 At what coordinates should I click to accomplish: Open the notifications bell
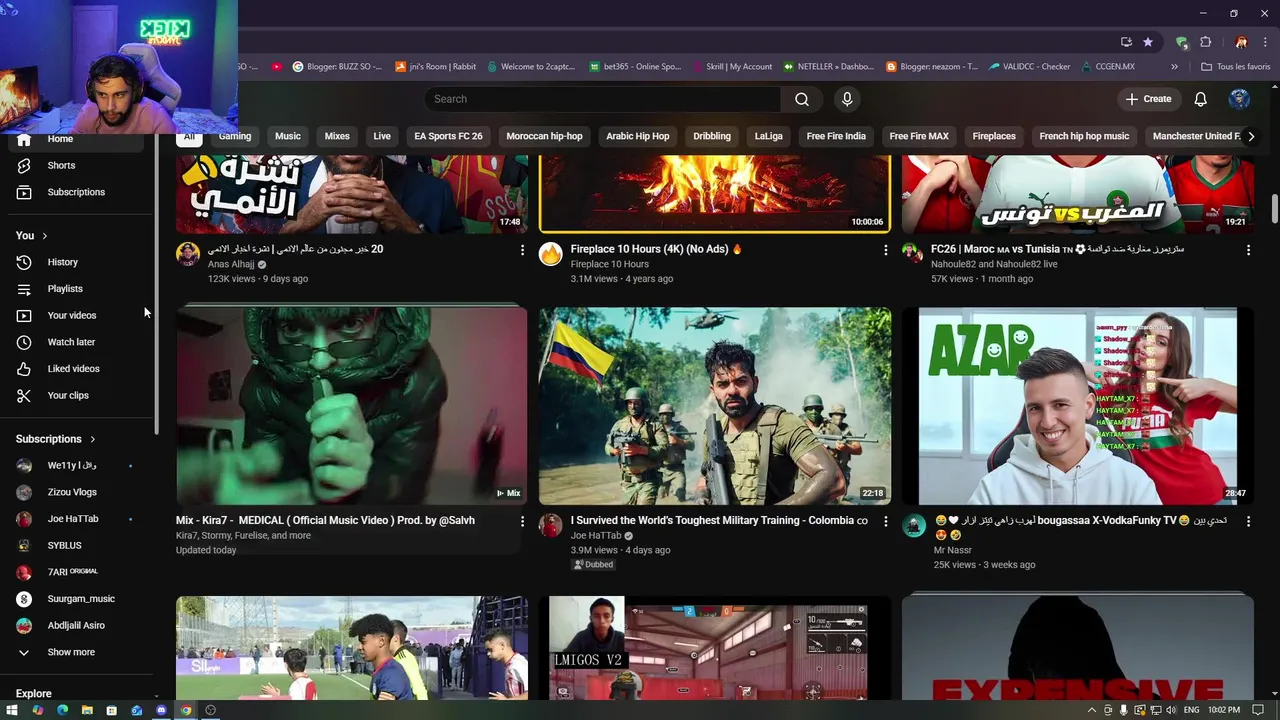pos(1200,99)
